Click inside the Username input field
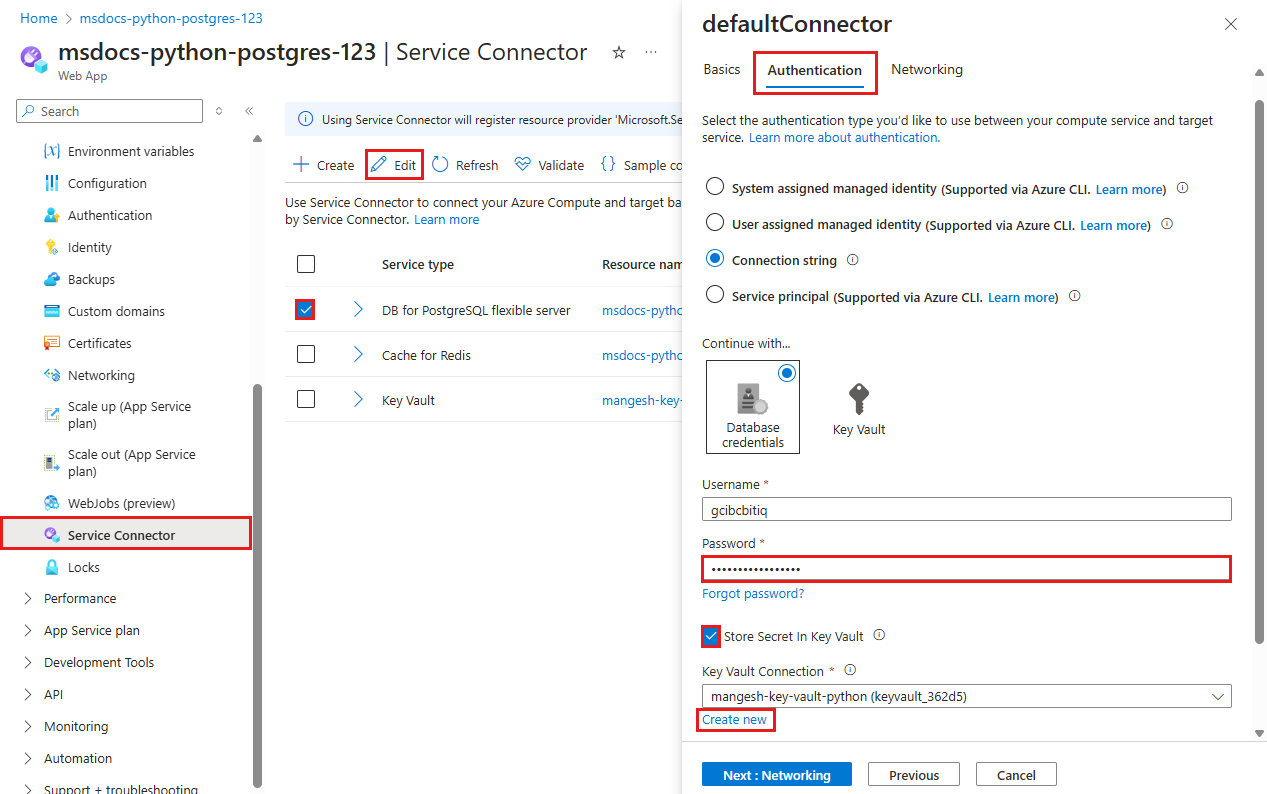Screen dimensions: 1267x794 point(965,509)
